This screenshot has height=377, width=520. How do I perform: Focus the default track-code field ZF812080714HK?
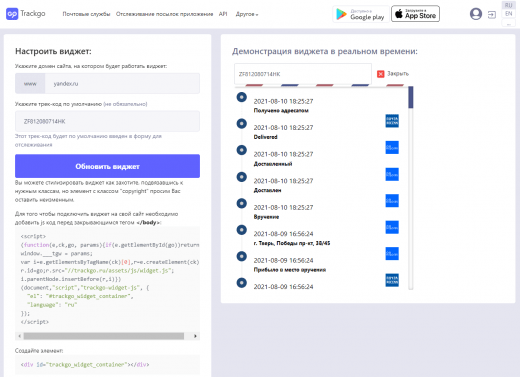pyautogui.click(x=107, y=121)
